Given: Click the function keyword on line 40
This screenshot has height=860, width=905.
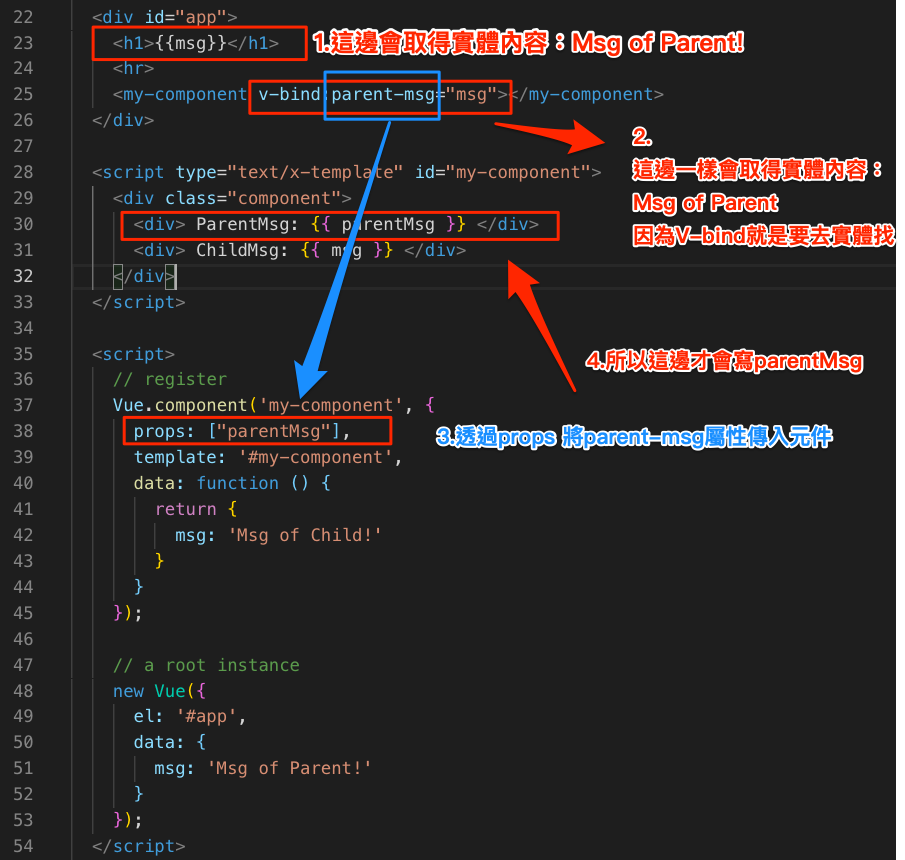Looking at the screenshot, I should pyautogui.click(x=237, y=483).
